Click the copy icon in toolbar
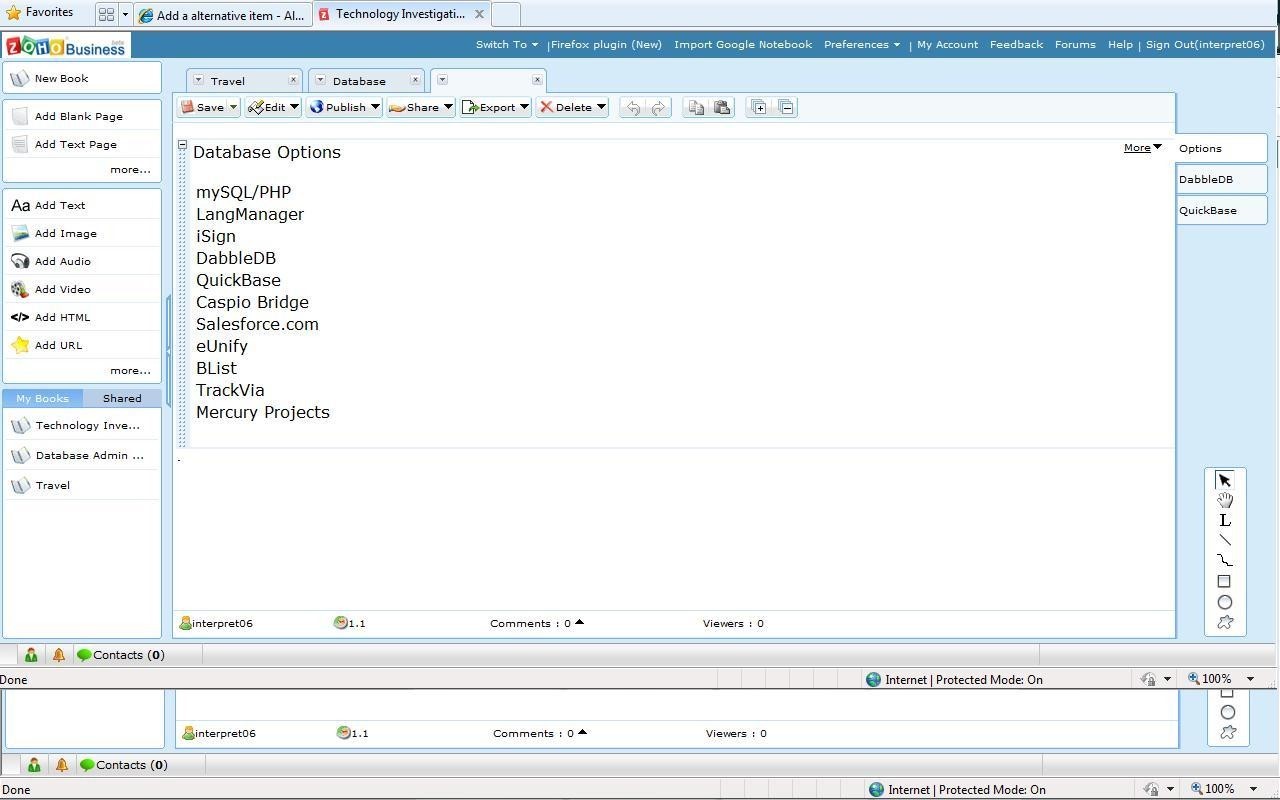 coord(696,107)
